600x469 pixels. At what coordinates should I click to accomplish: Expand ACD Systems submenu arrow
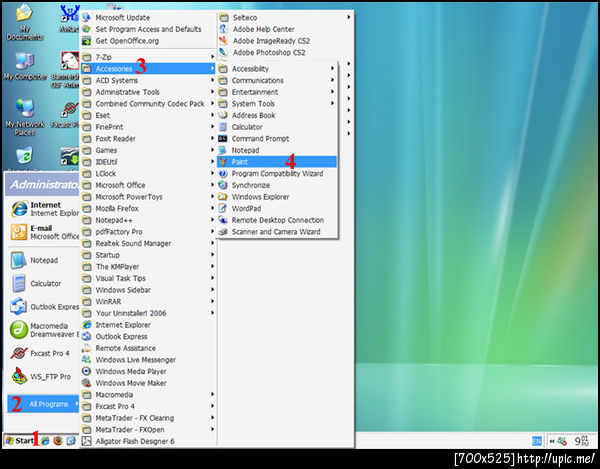(212, 80)
